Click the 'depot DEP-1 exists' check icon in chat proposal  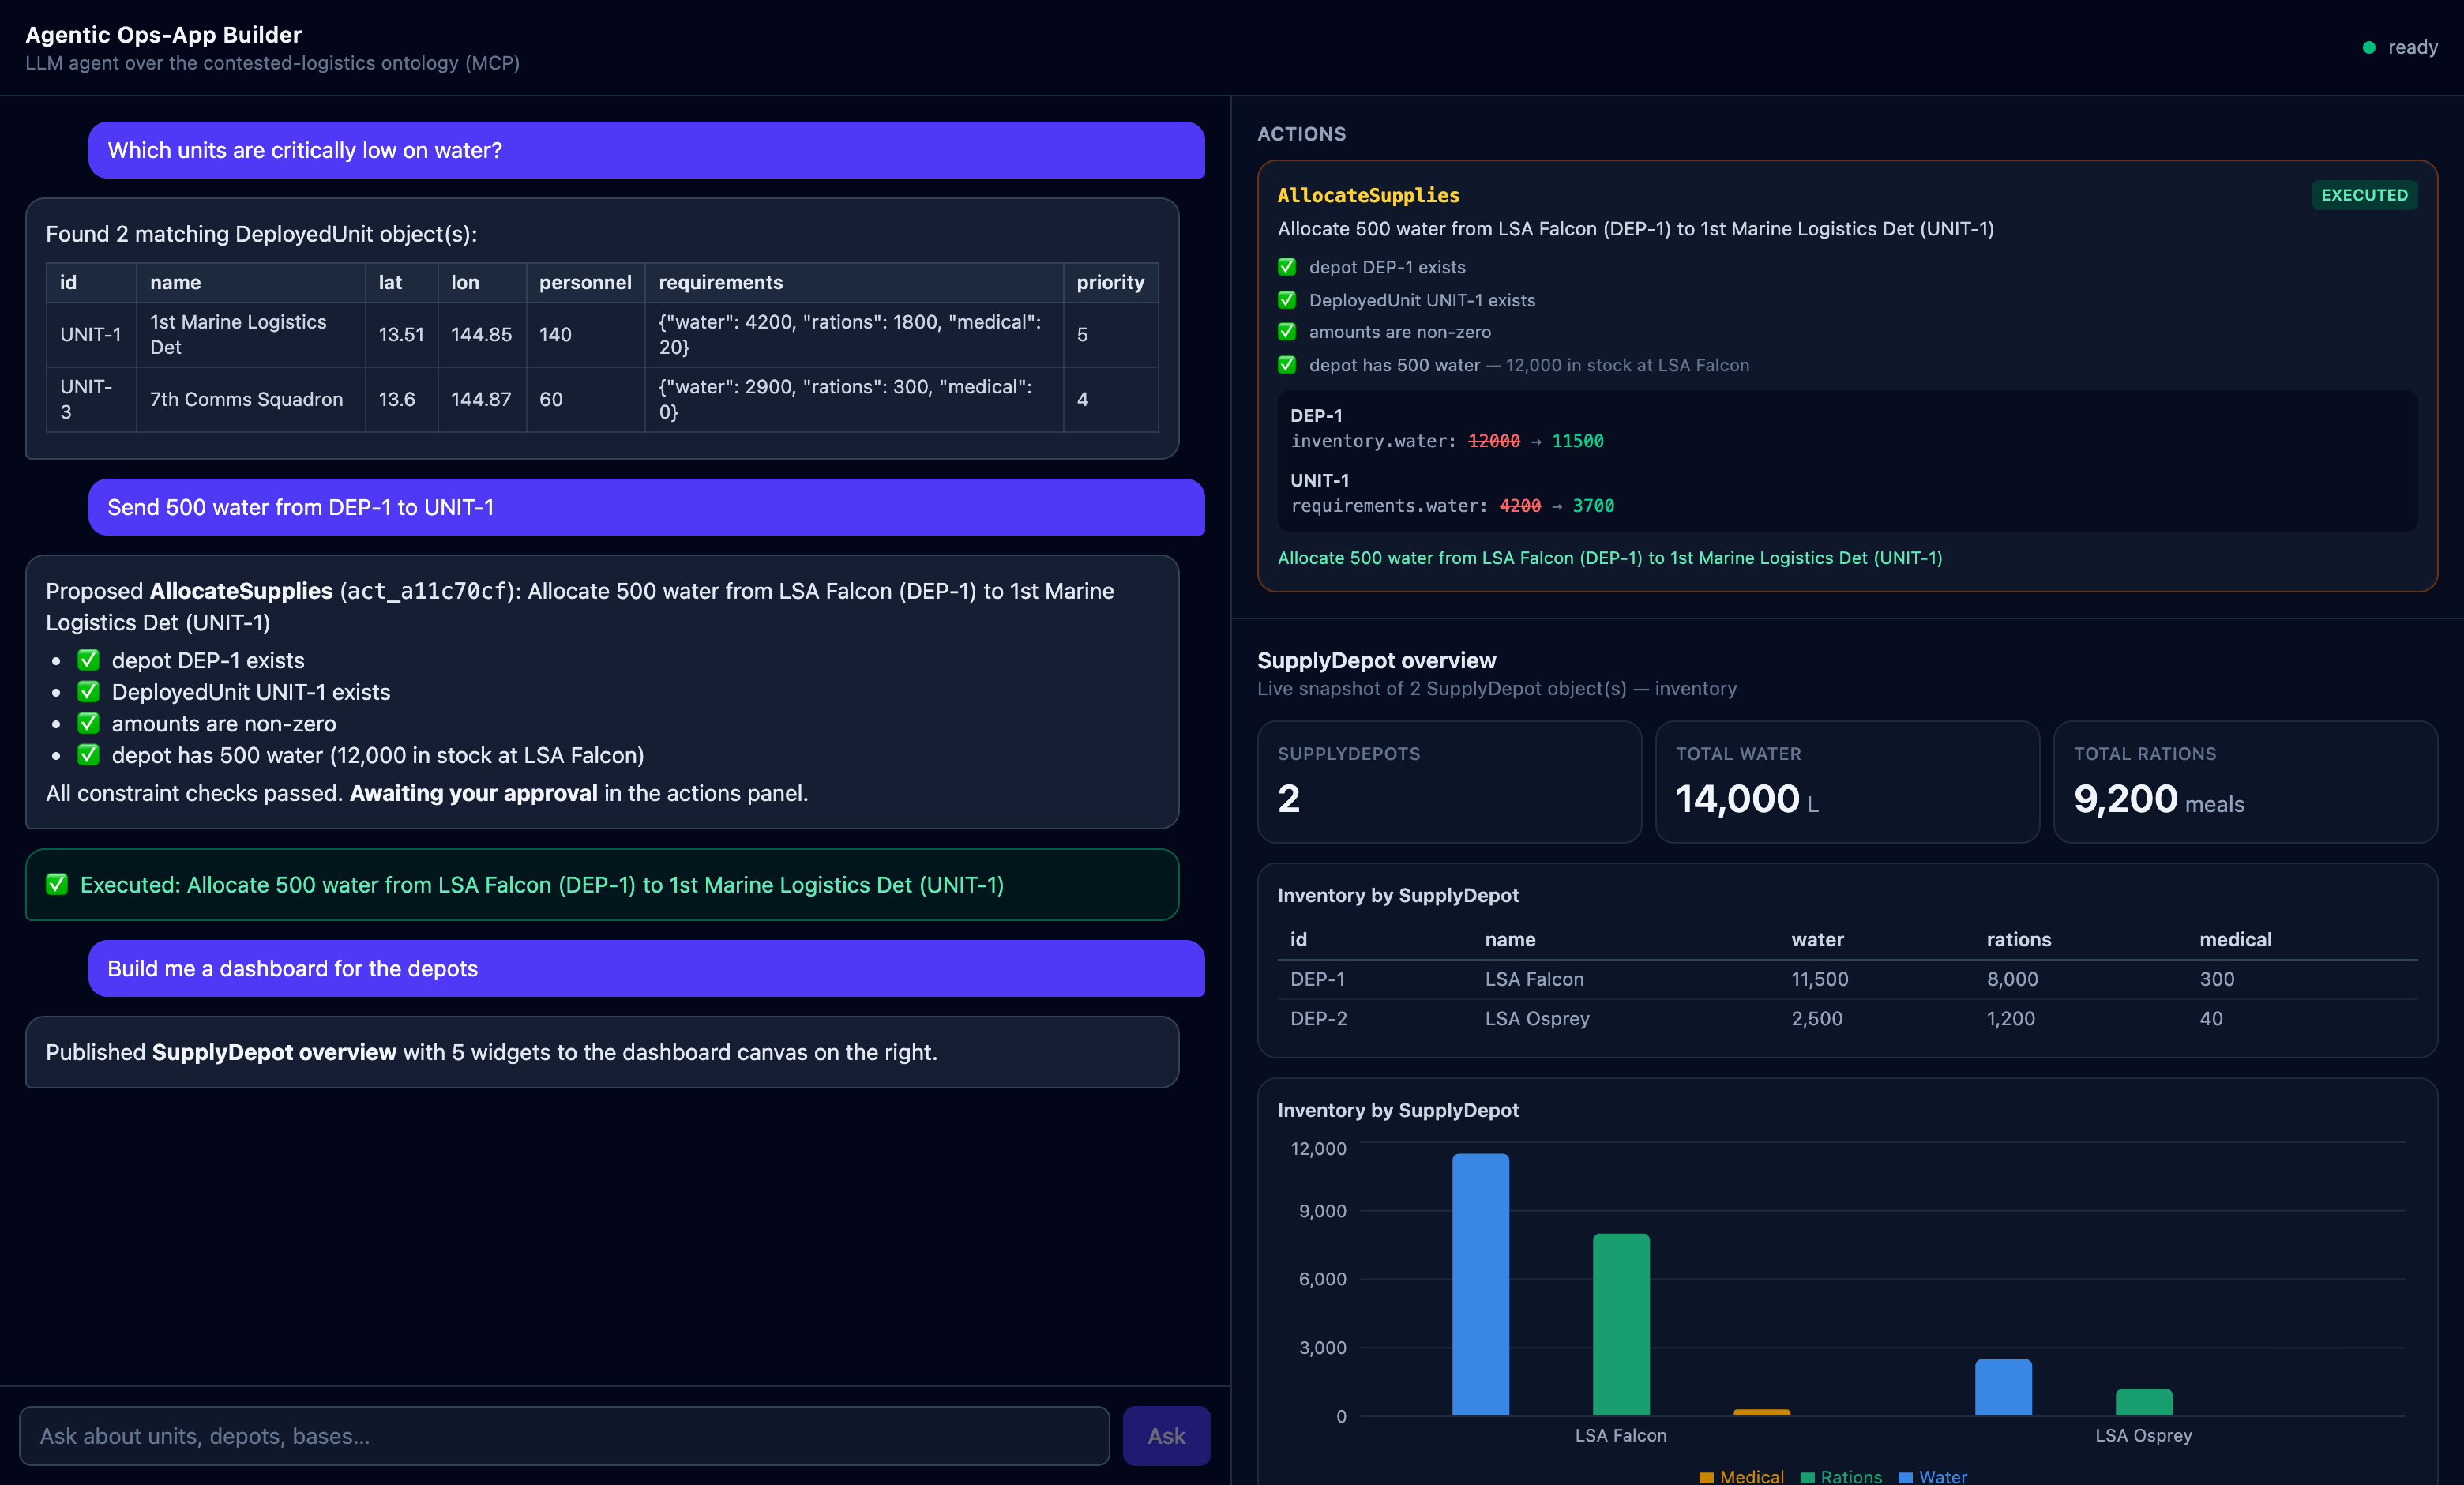tap(88, 660)
